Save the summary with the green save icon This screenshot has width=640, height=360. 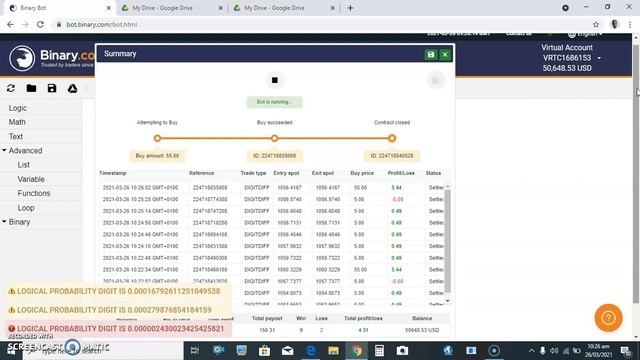[x=431, y=54]
